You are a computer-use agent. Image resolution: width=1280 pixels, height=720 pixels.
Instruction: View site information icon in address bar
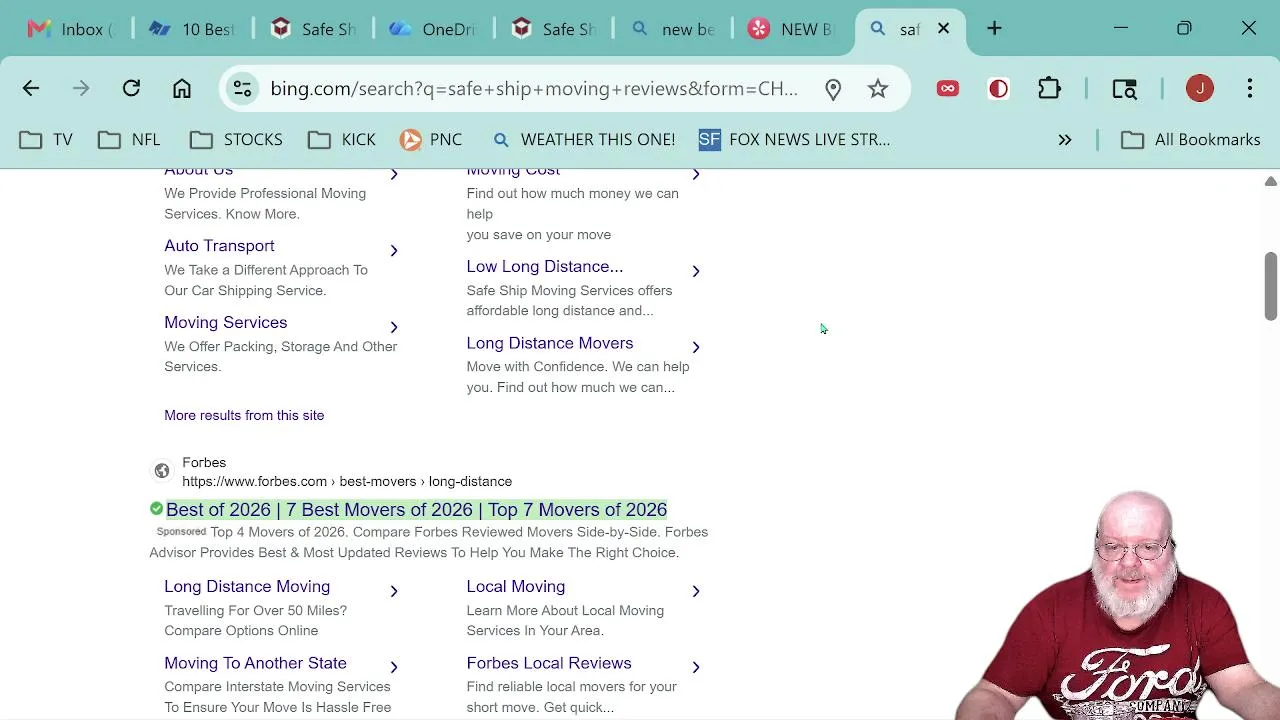(242, 89)
